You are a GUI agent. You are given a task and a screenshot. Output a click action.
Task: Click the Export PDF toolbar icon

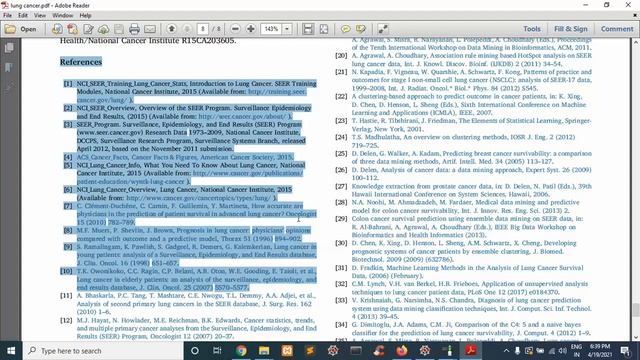(x=73, y=29)
